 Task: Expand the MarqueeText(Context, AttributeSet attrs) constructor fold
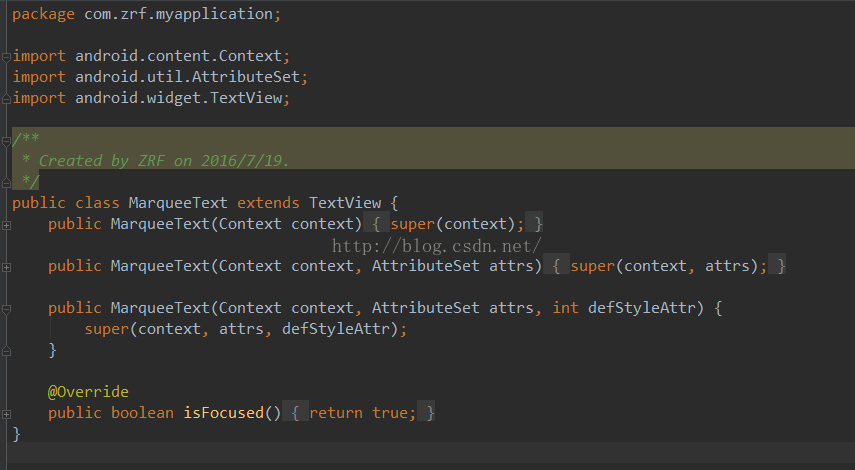(6, 267)
